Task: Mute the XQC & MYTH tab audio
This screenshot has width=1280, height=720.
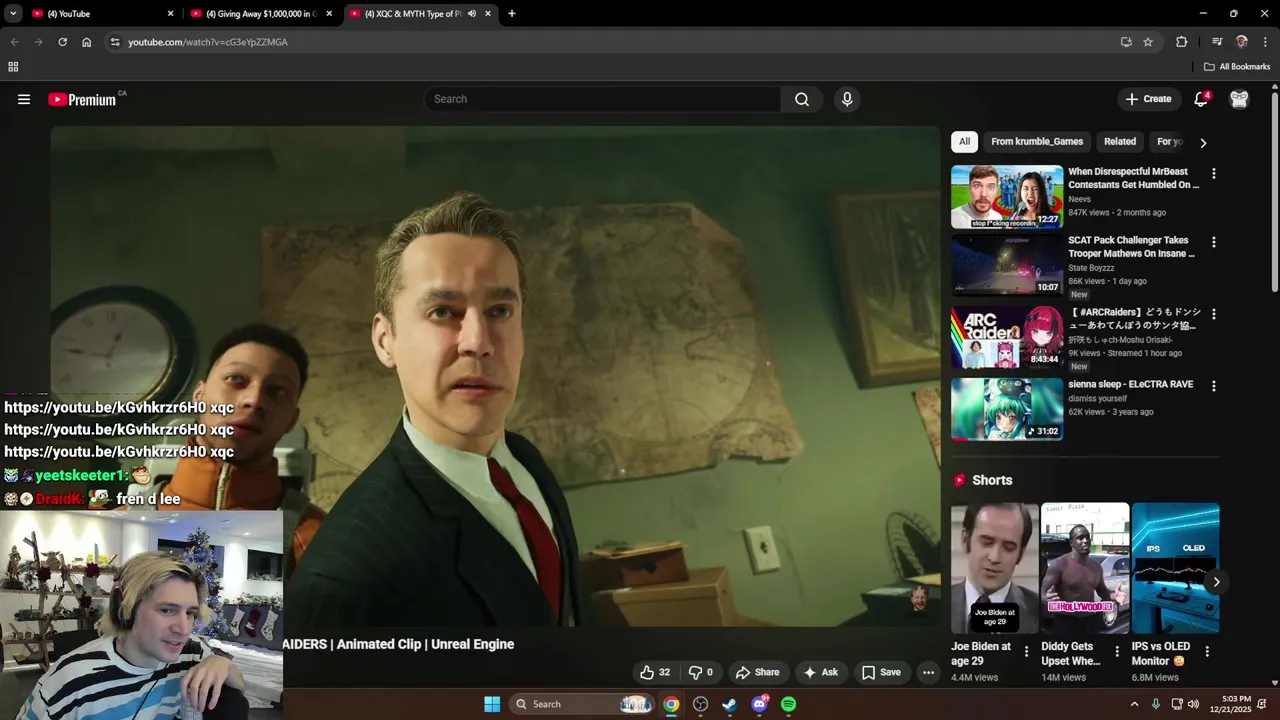Action: pyautogui.click(x=472, y=14)
